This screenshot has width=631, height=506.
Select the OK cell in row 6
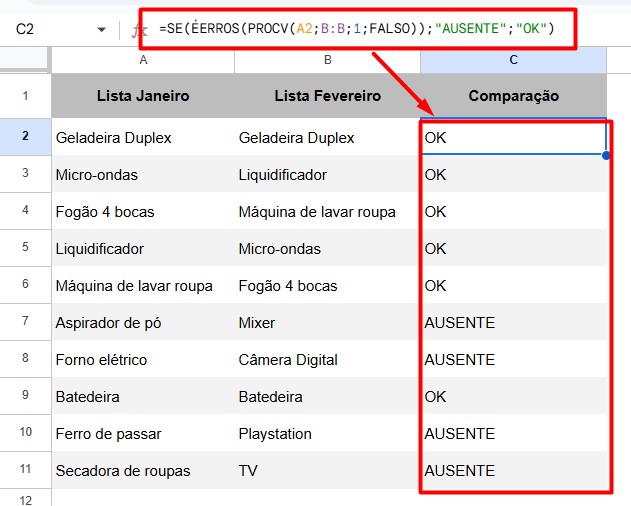[513, 285]
